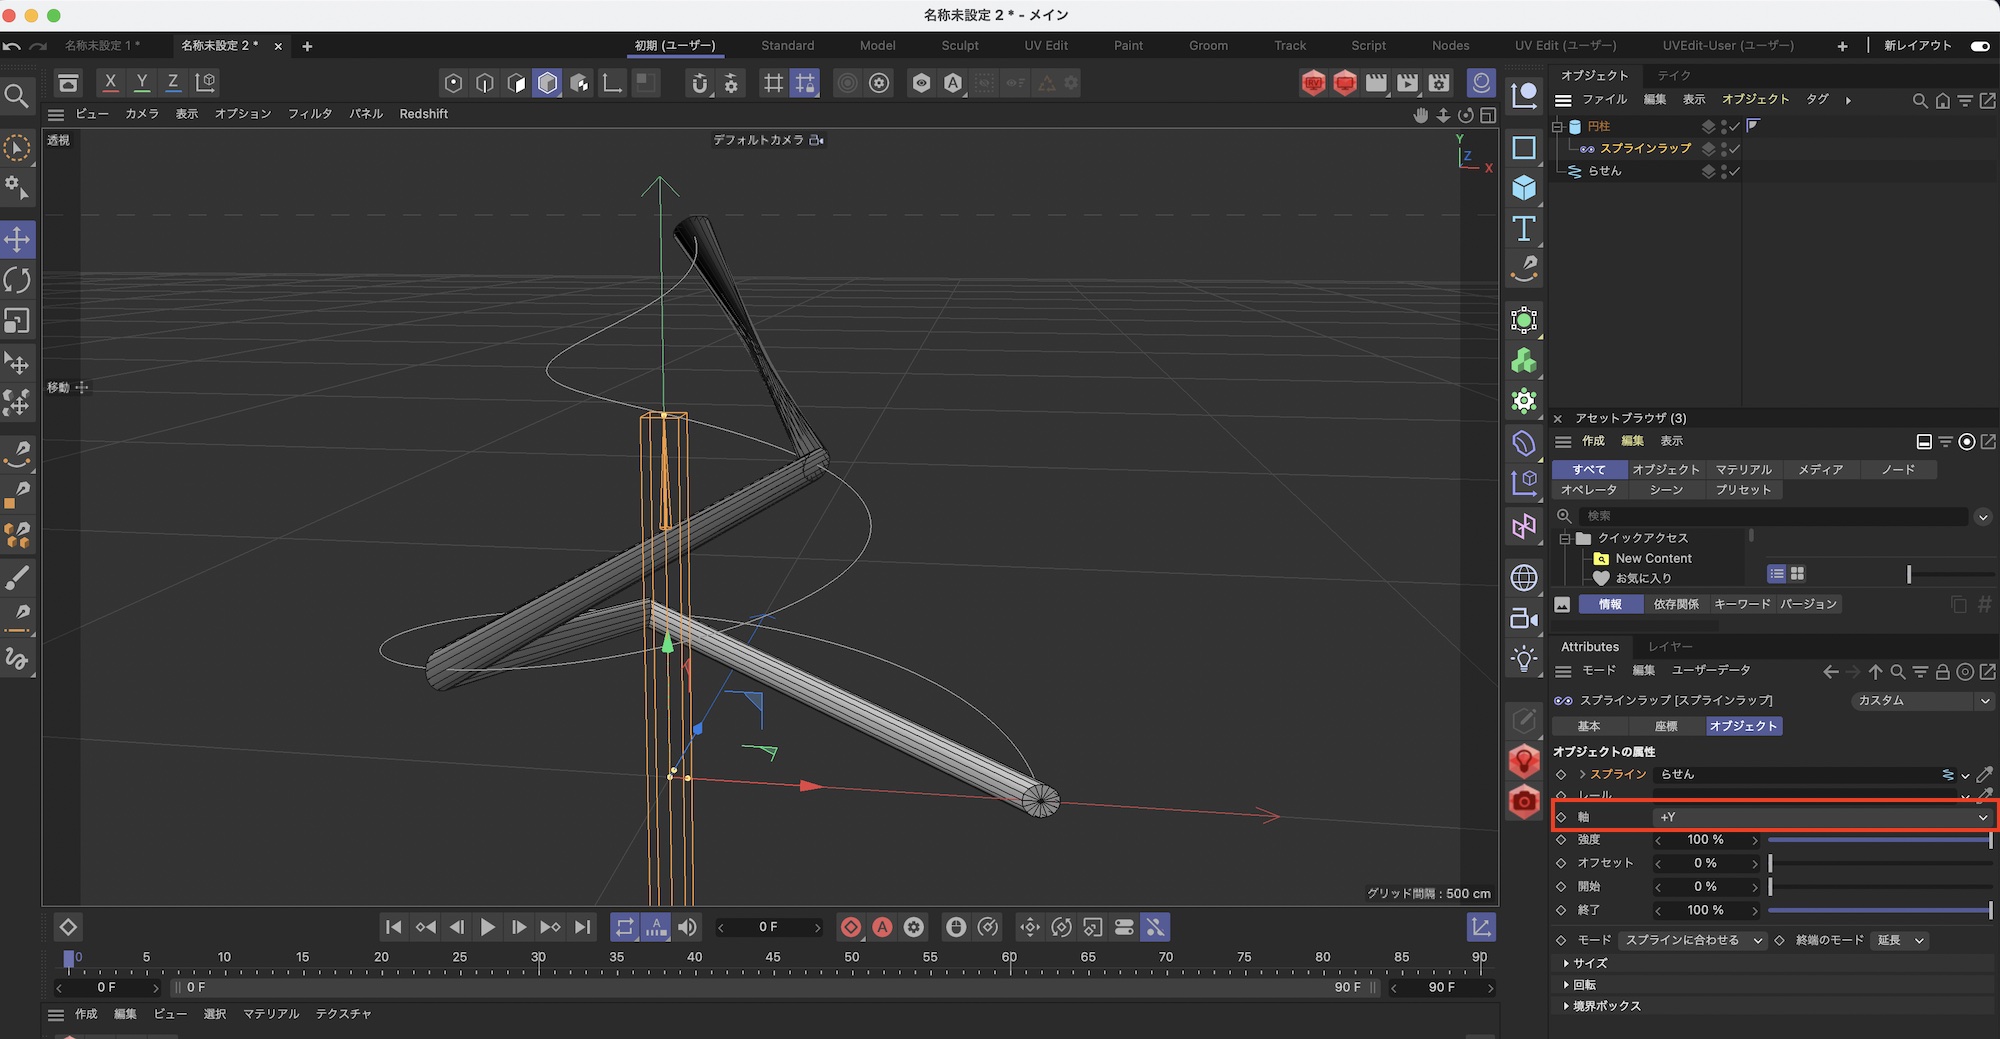Open the モード spline fit dropdown
The width and height of the screenshot is (2000, 1039).
pyautogui.click(x=1691, y=940)
